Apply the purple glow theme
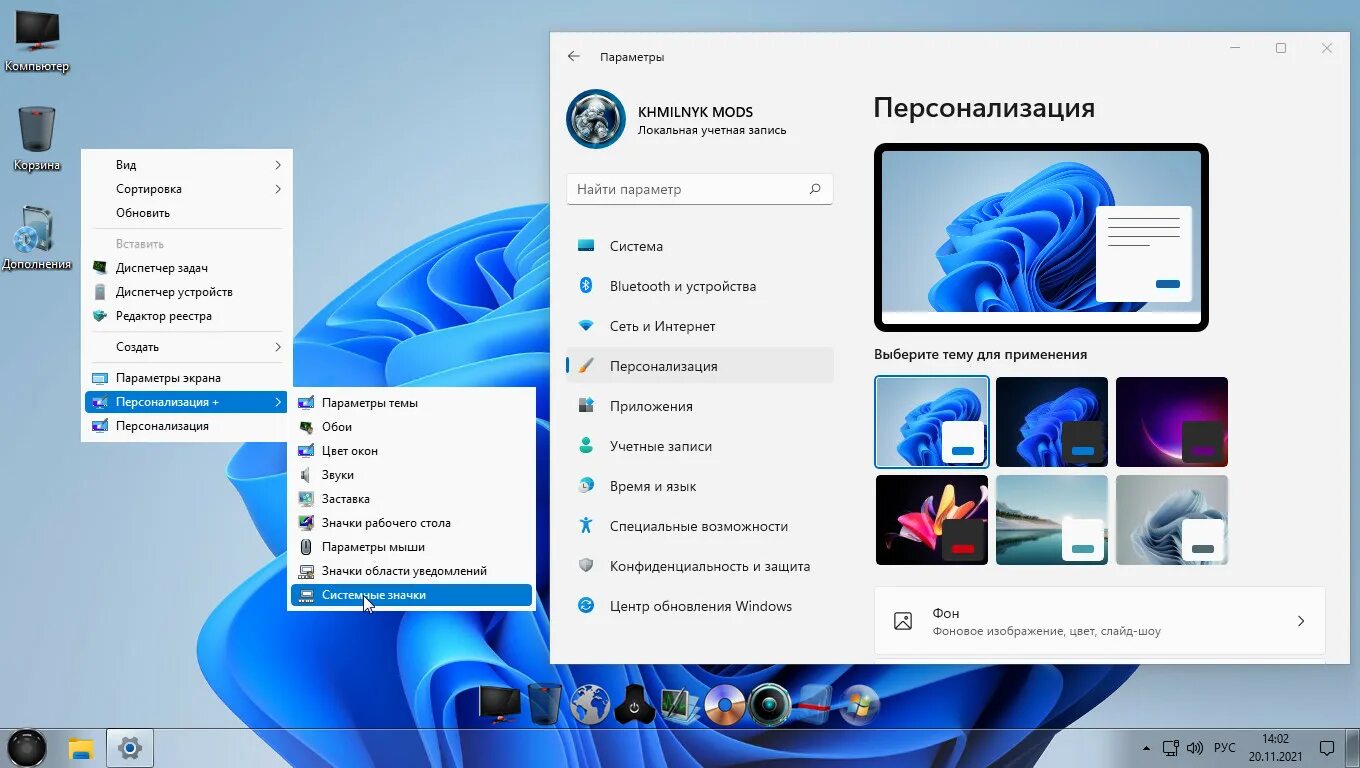Screen dimensions: 1360x768 point(1172,422)
